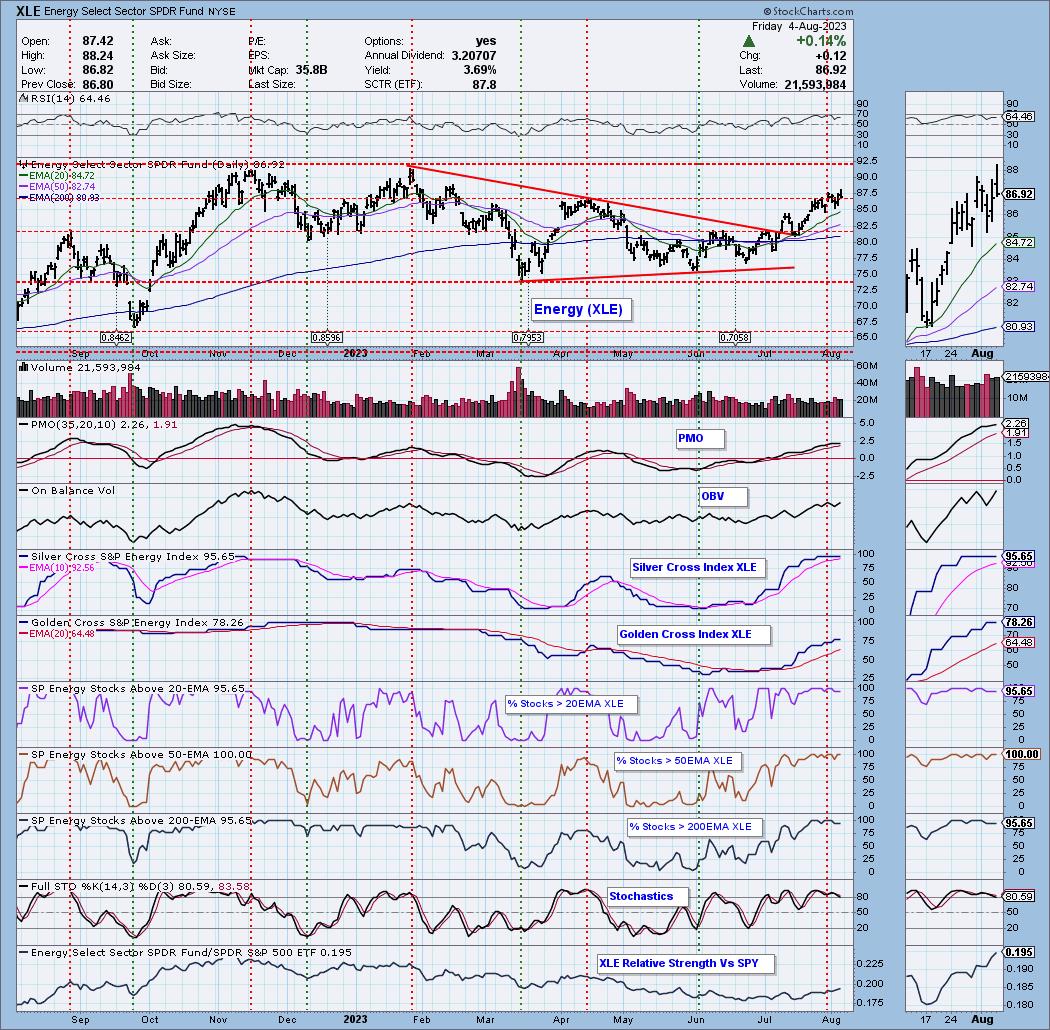Image resolution: width=1050 pixels, height=1030 pixels.
Task: Click the pink EMA(10) 92.56 legend
Action: [57, 567]
